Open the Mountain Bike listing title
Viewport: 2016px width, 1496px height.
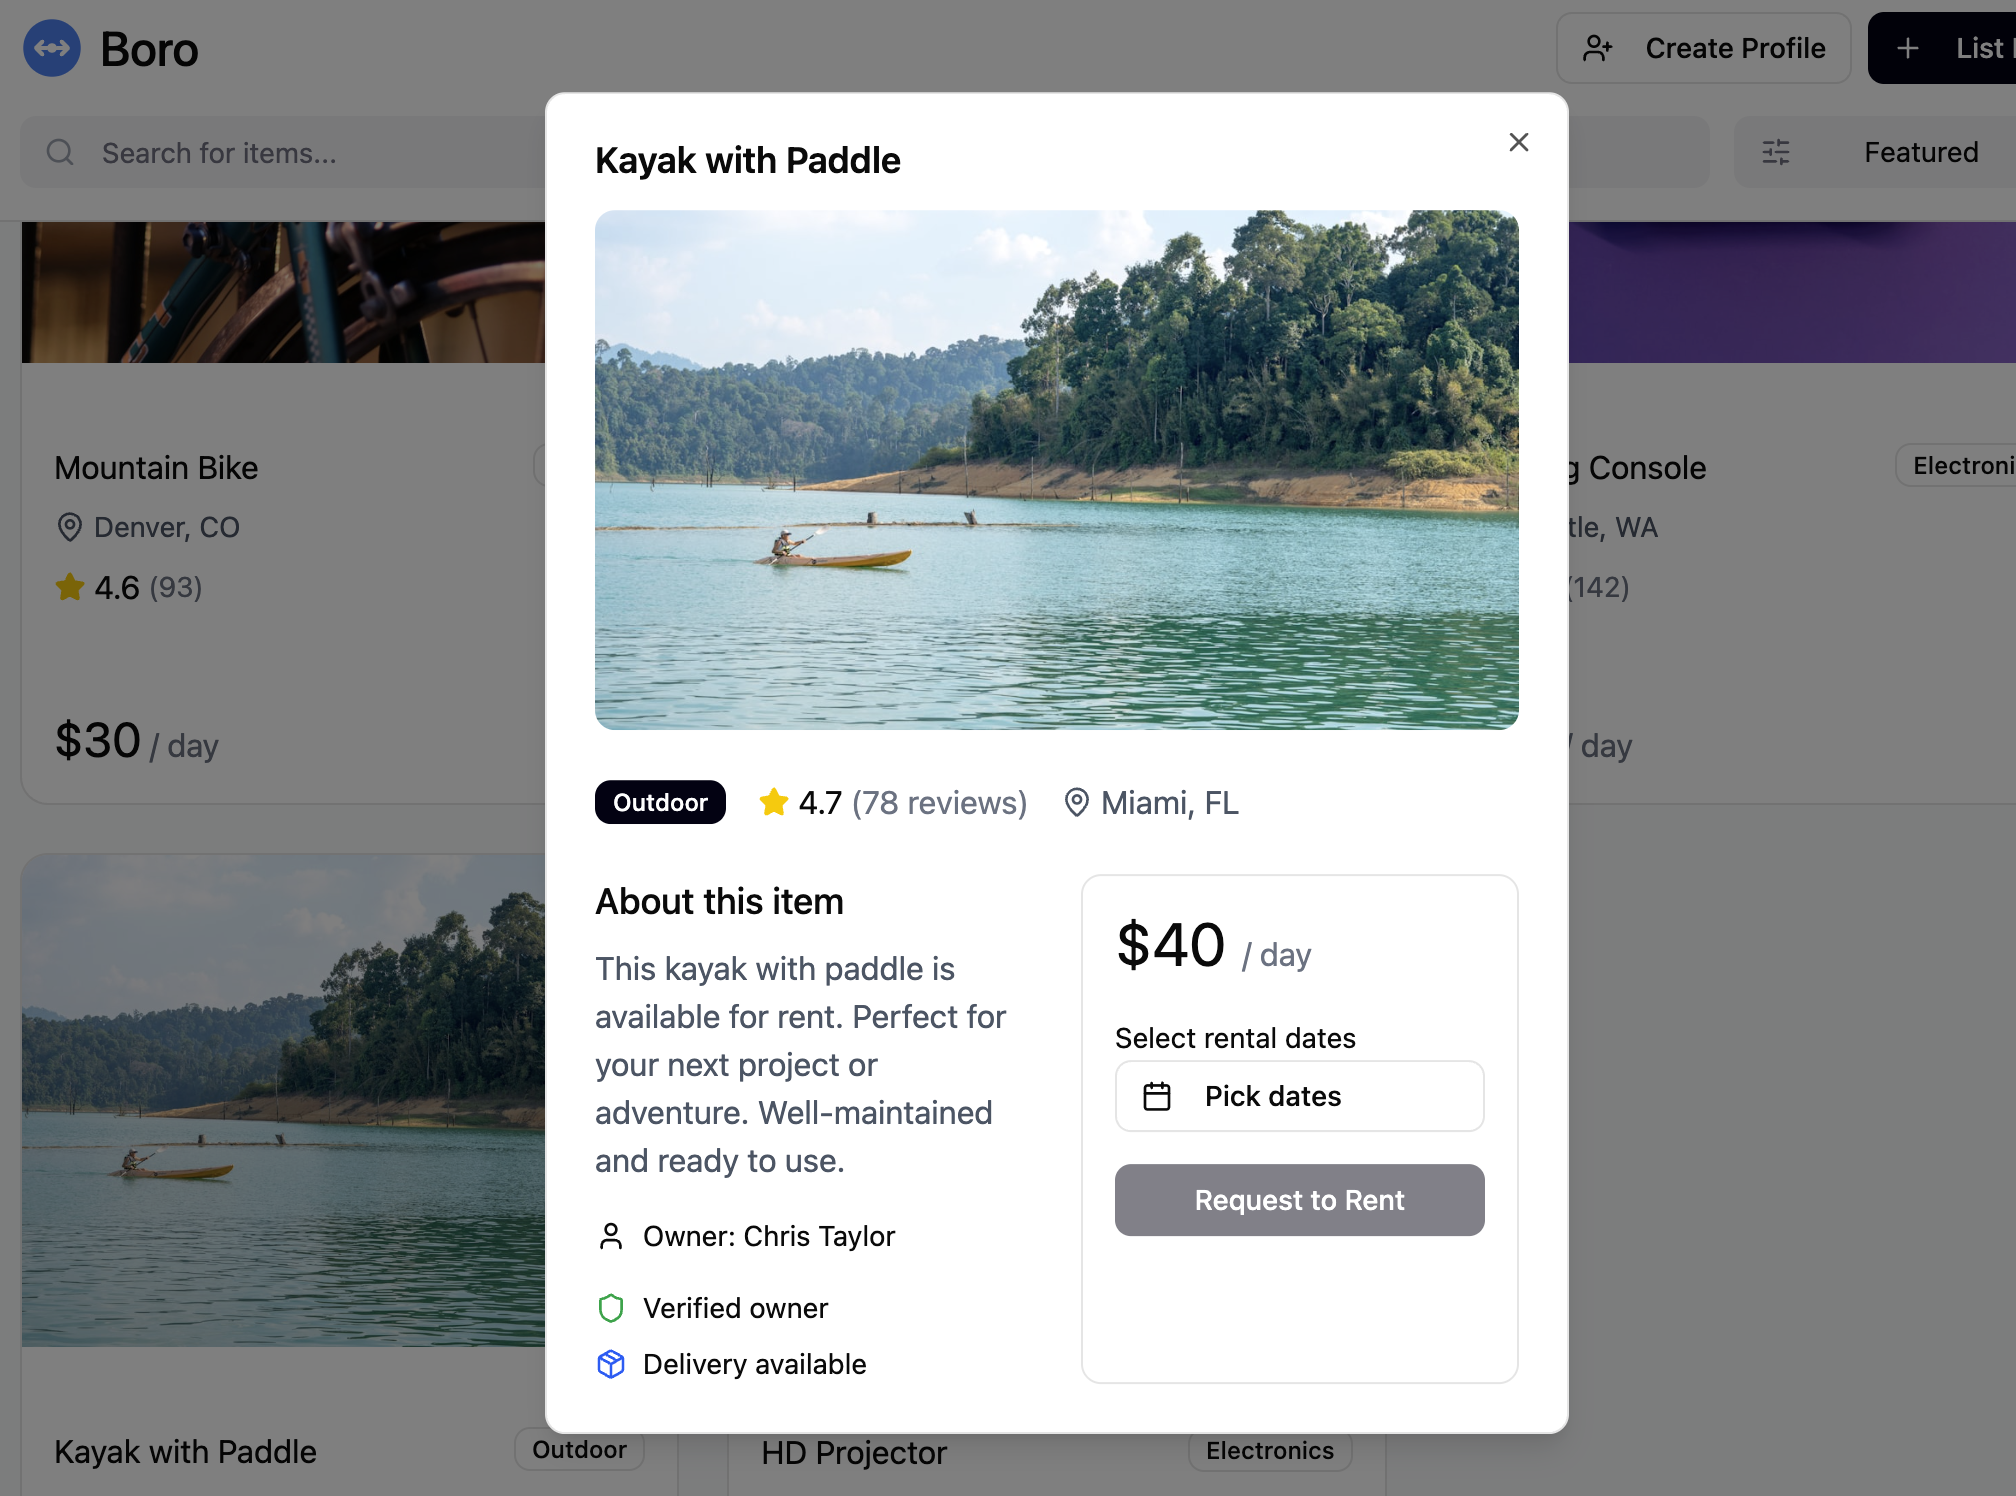(156, 467)
